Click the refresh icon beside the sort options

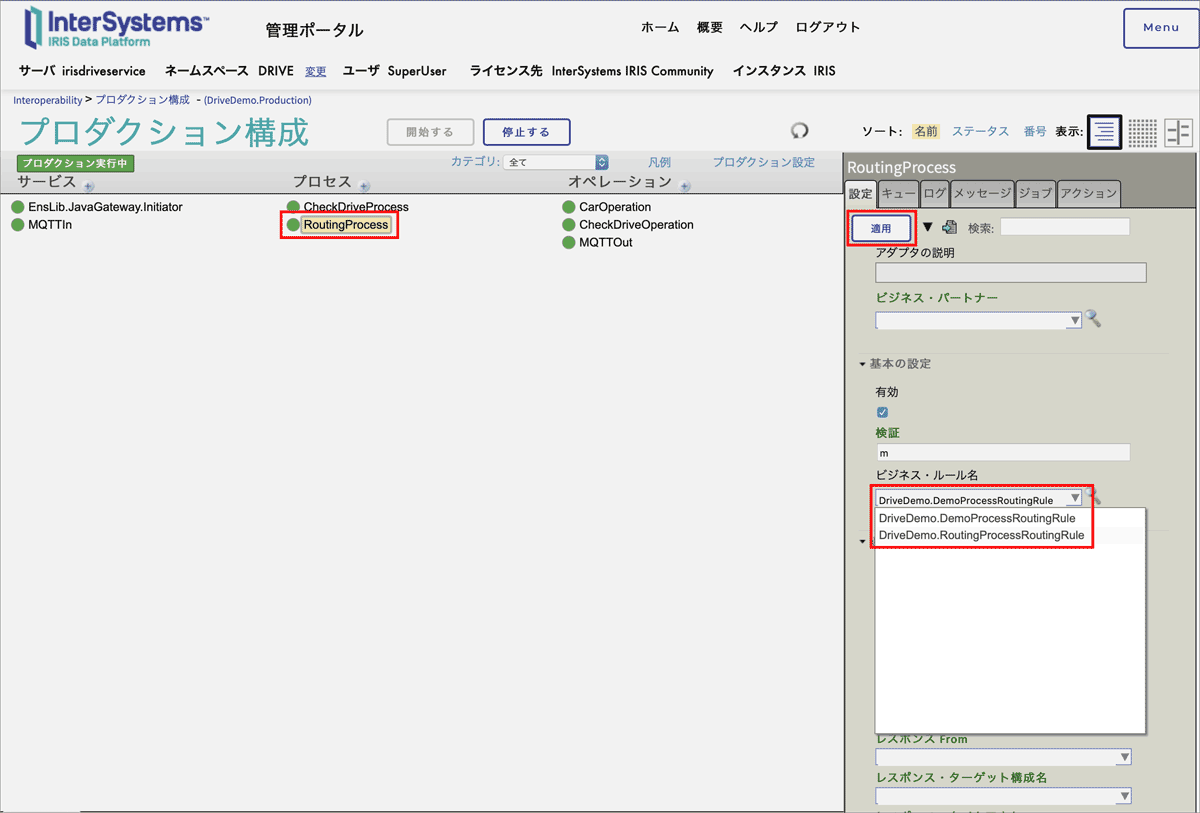(799, 131)
